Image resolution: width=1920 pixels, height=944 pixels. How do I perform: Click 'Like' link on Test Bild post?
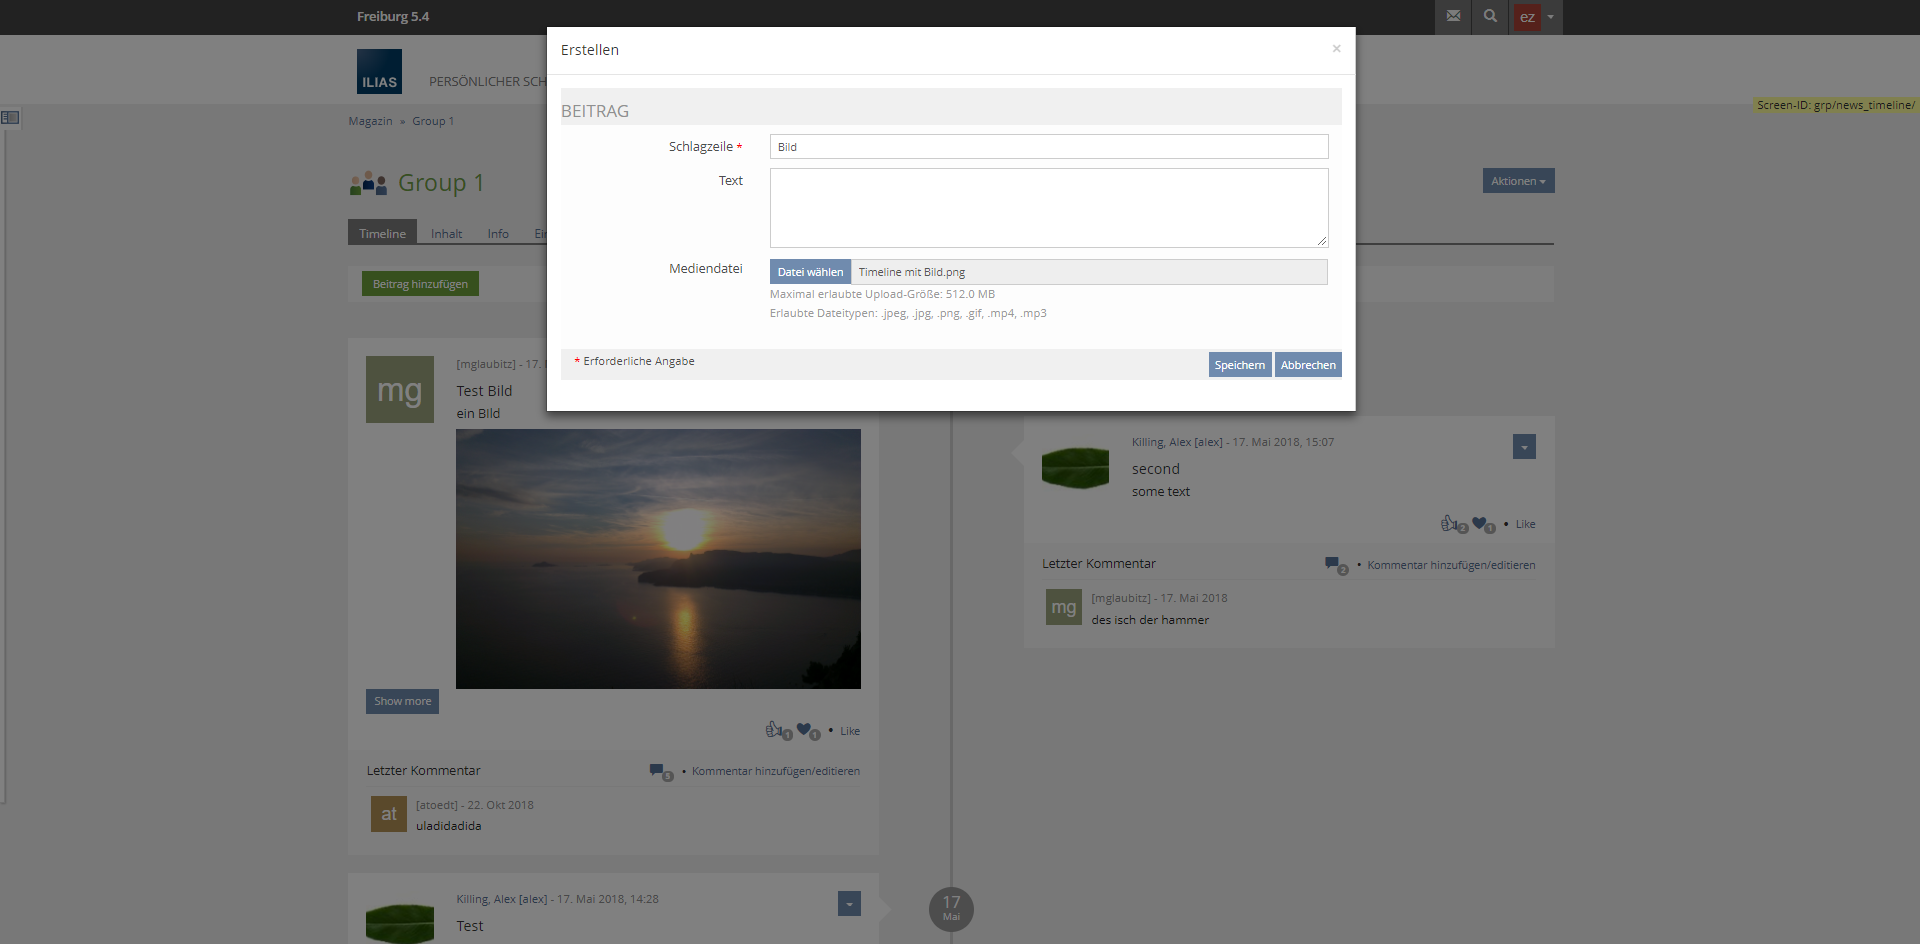click(x=850, y=731)
